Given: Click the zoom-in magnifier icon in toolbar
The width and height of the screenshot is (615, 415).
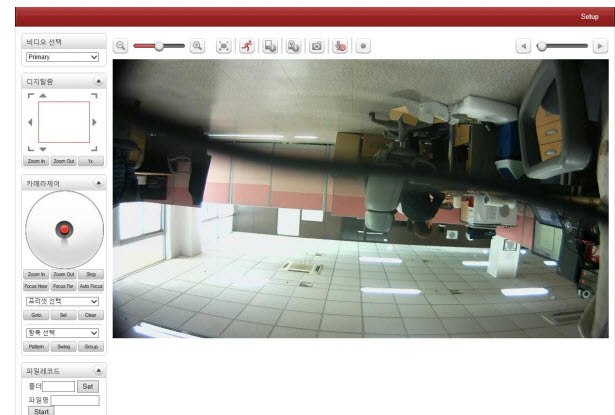Looking at the screenshot, I should [197, 46].
